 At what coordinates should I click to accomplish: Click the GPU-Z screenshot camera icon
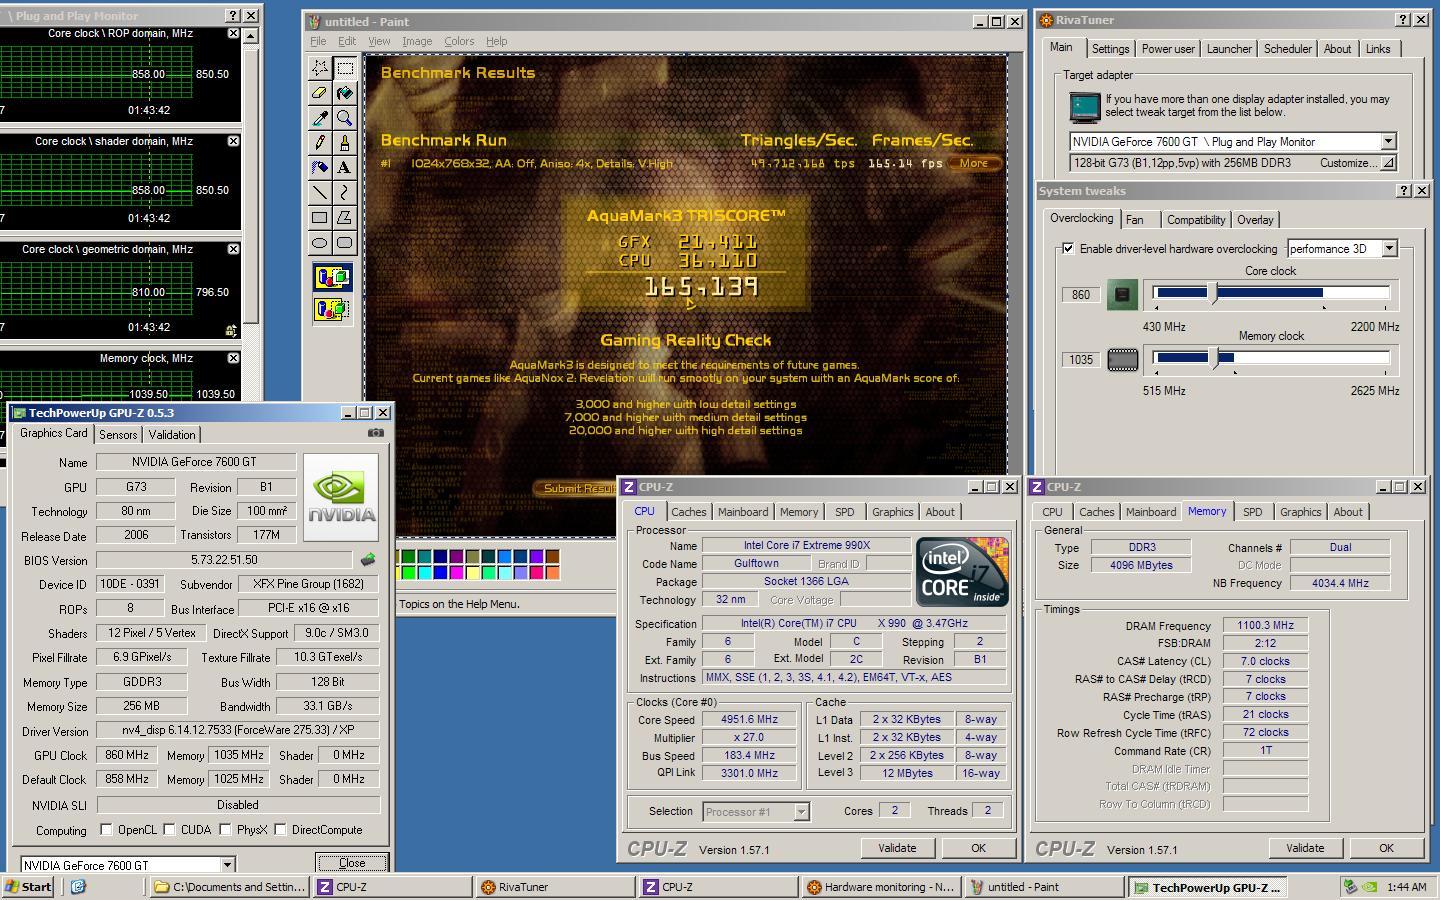tap(375, 433)
